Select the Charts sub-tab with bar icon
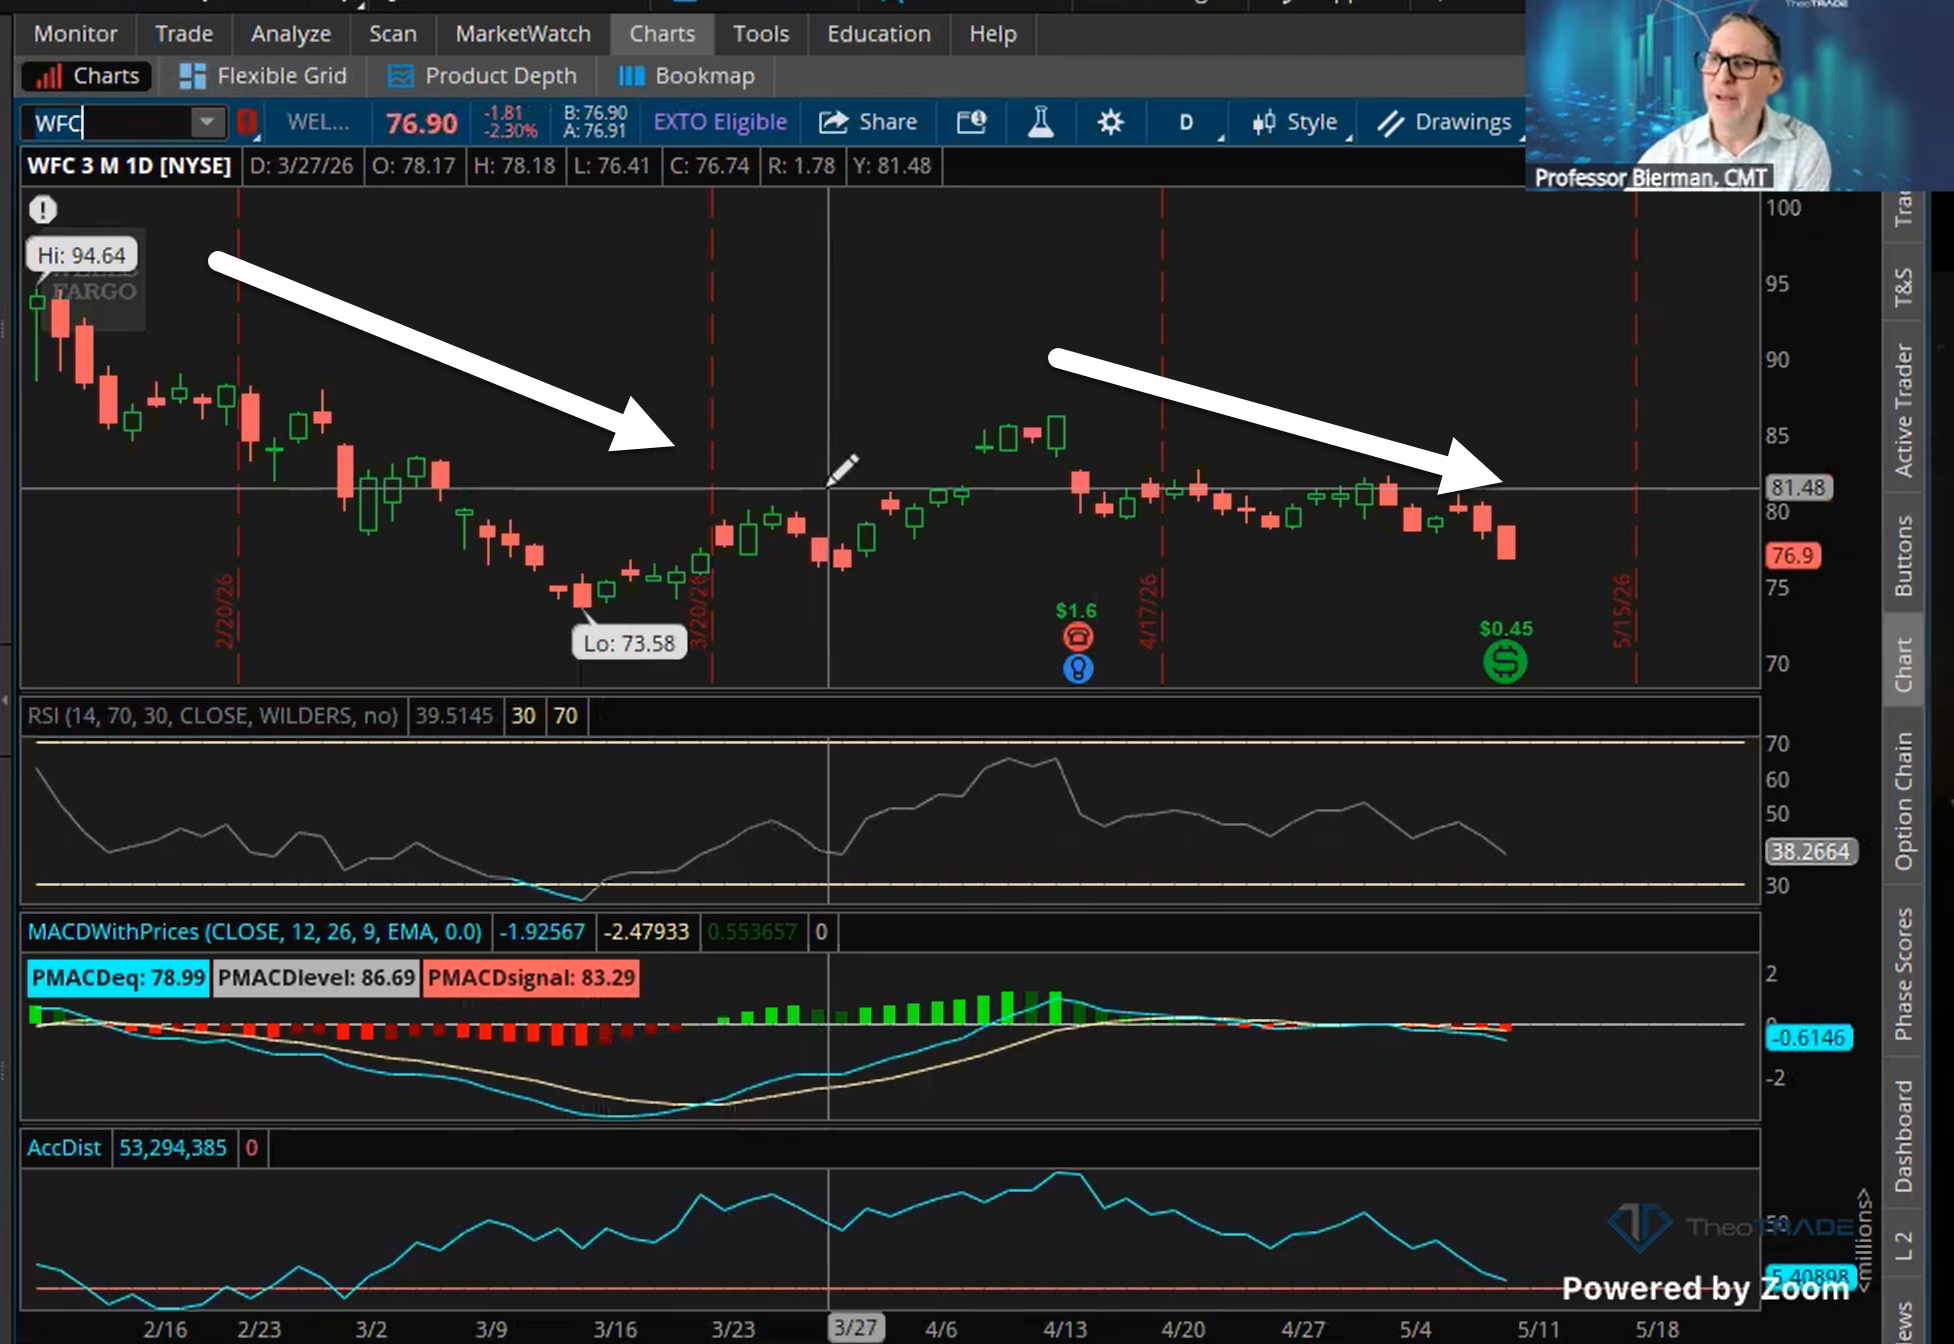Viewport: 1954px width, 1344px height. (87, 76)
